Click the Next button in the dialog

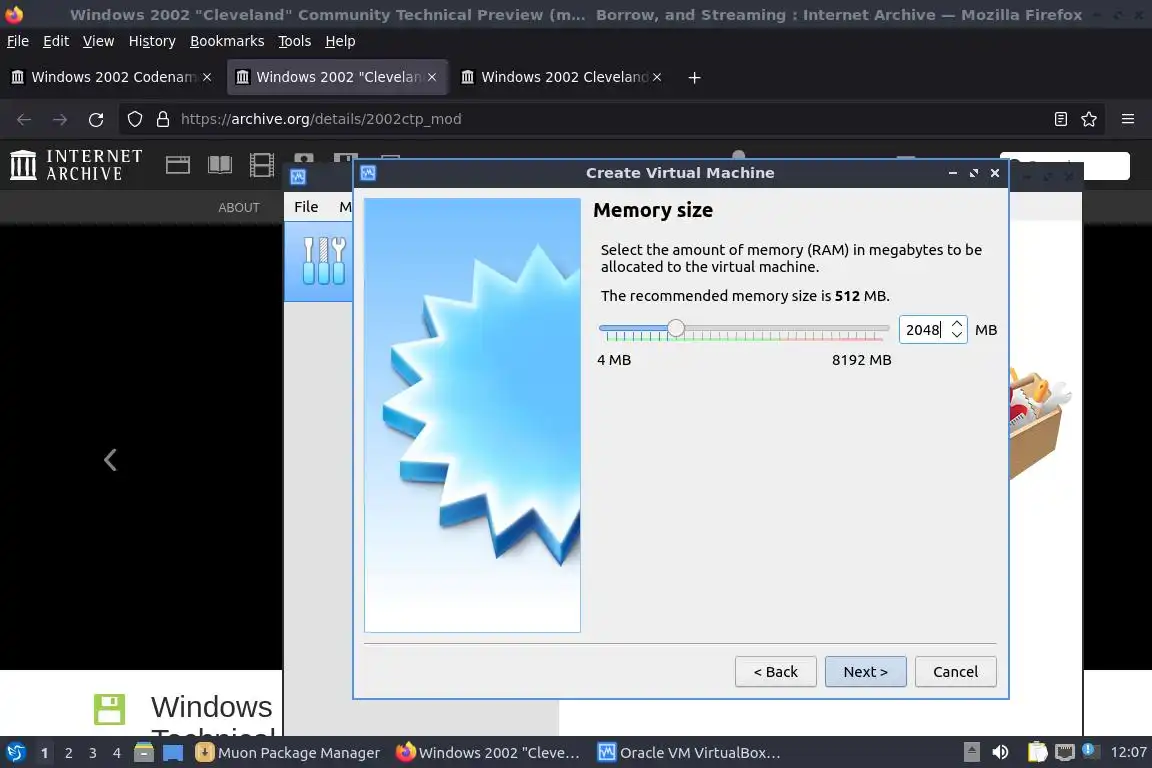pos(865,672)
